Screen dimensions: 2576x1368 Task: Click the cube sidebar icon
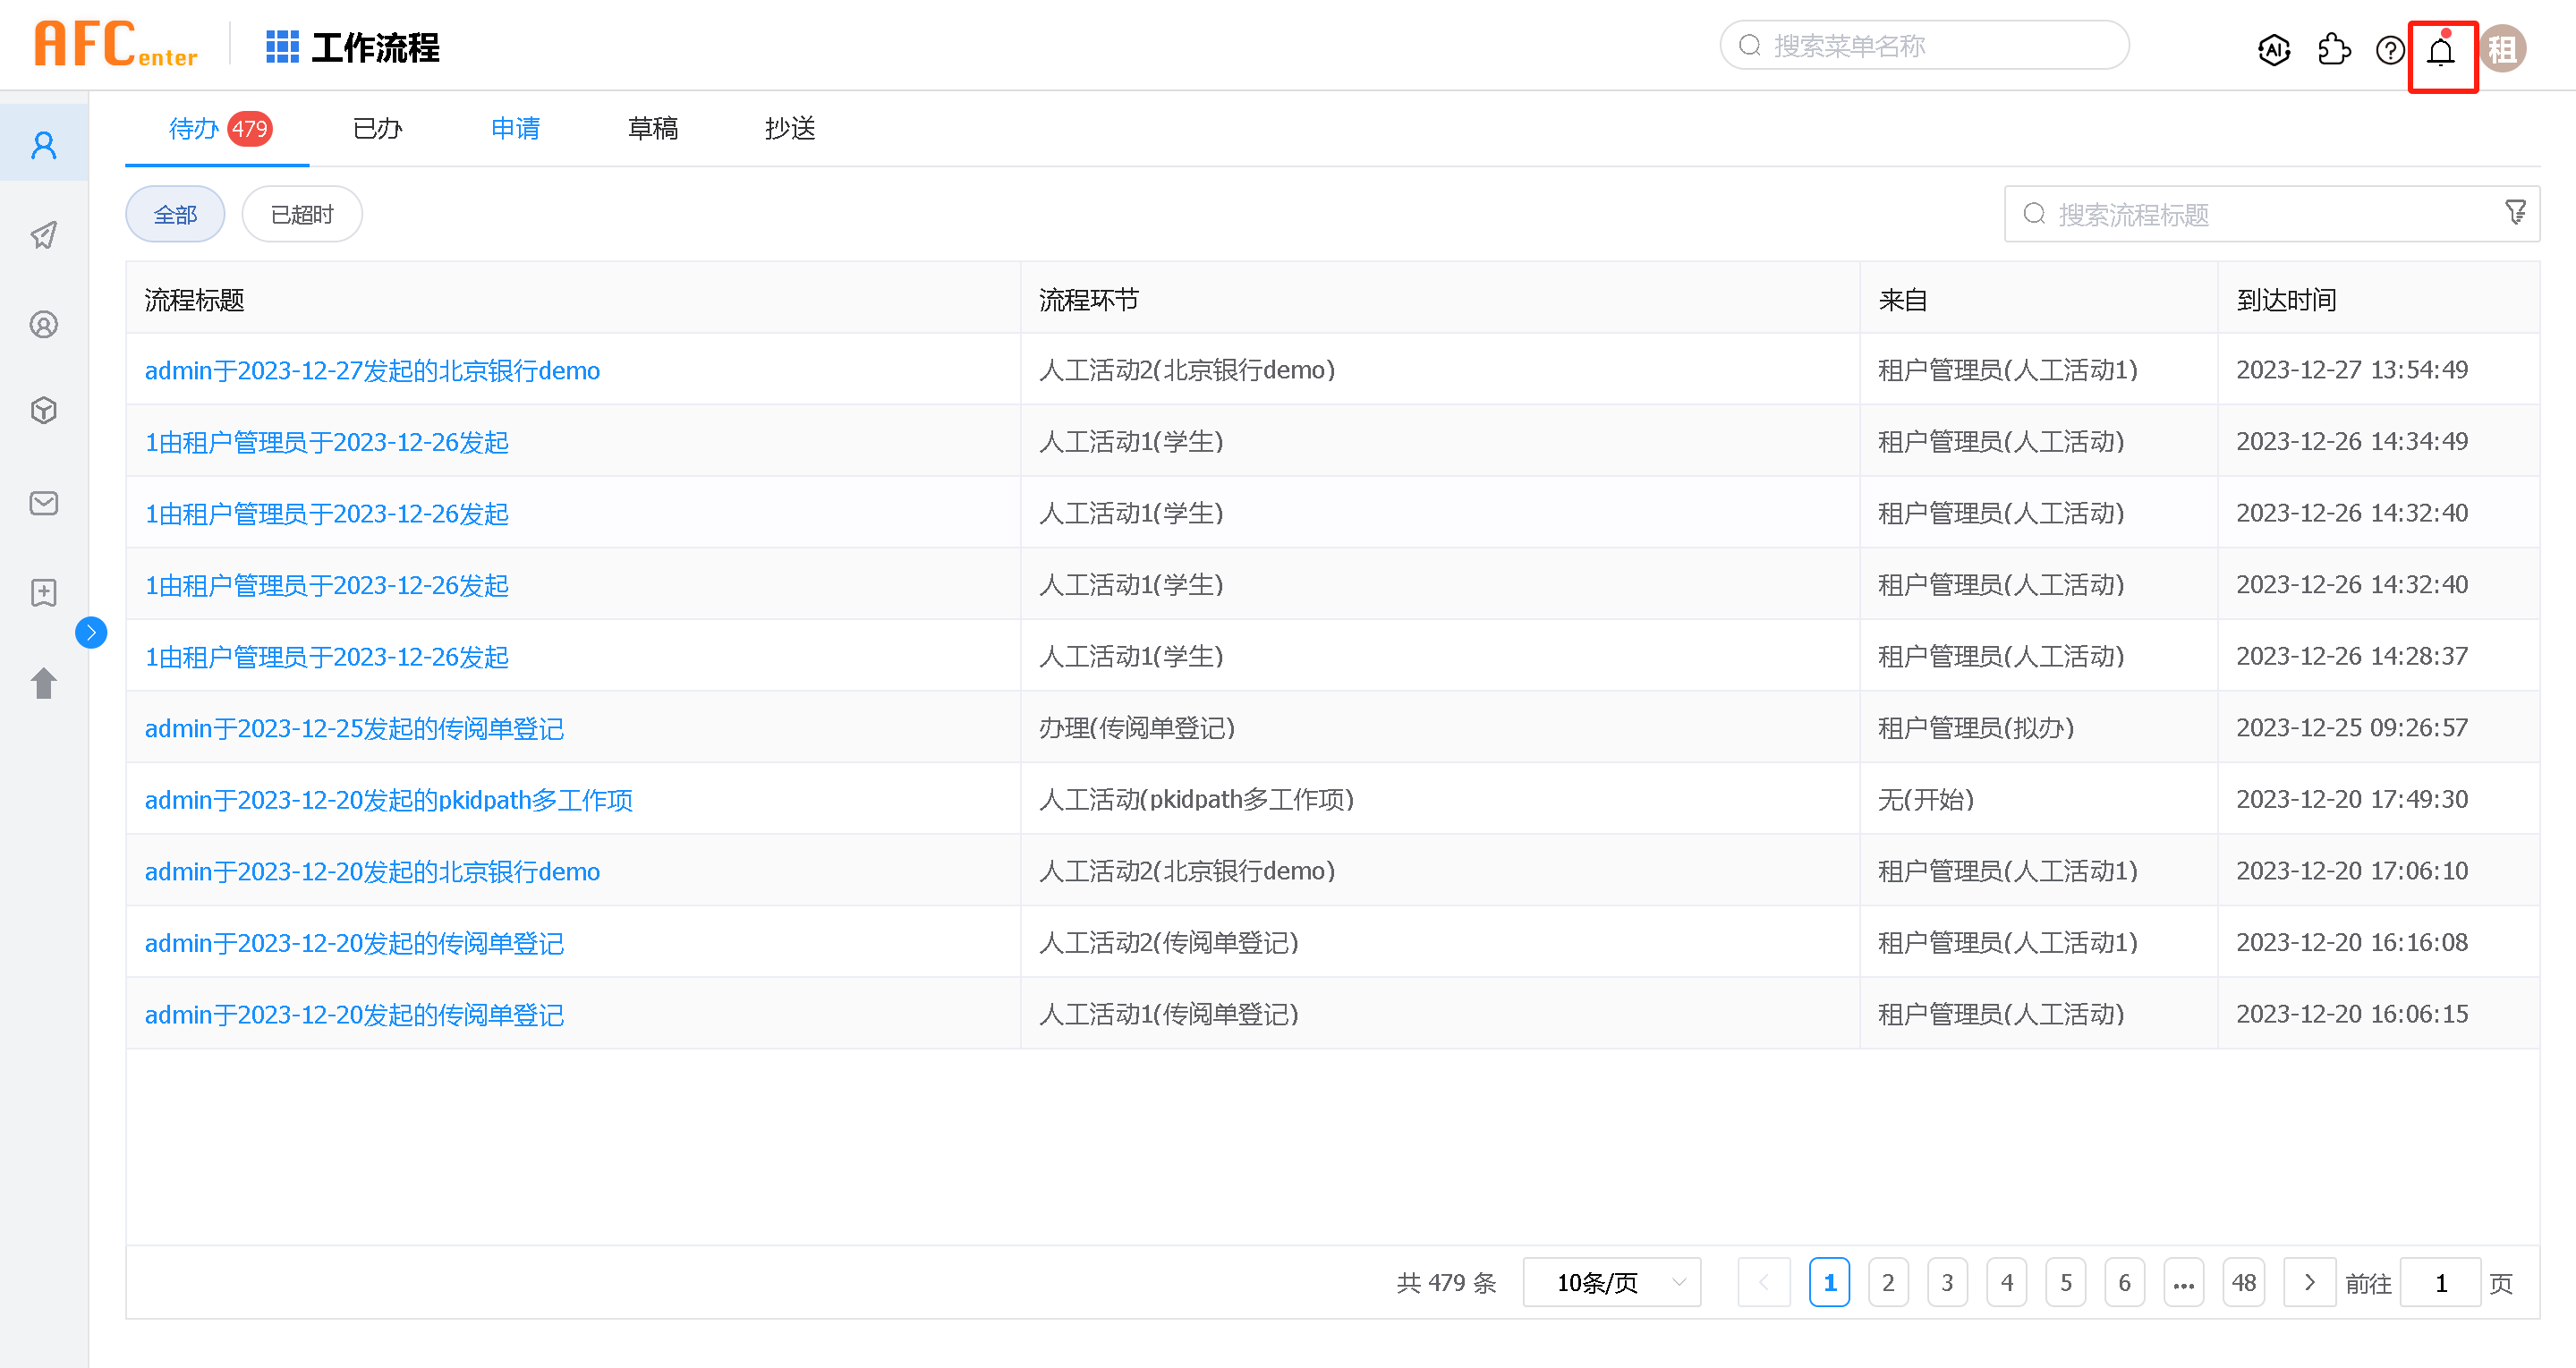point(44,410)
